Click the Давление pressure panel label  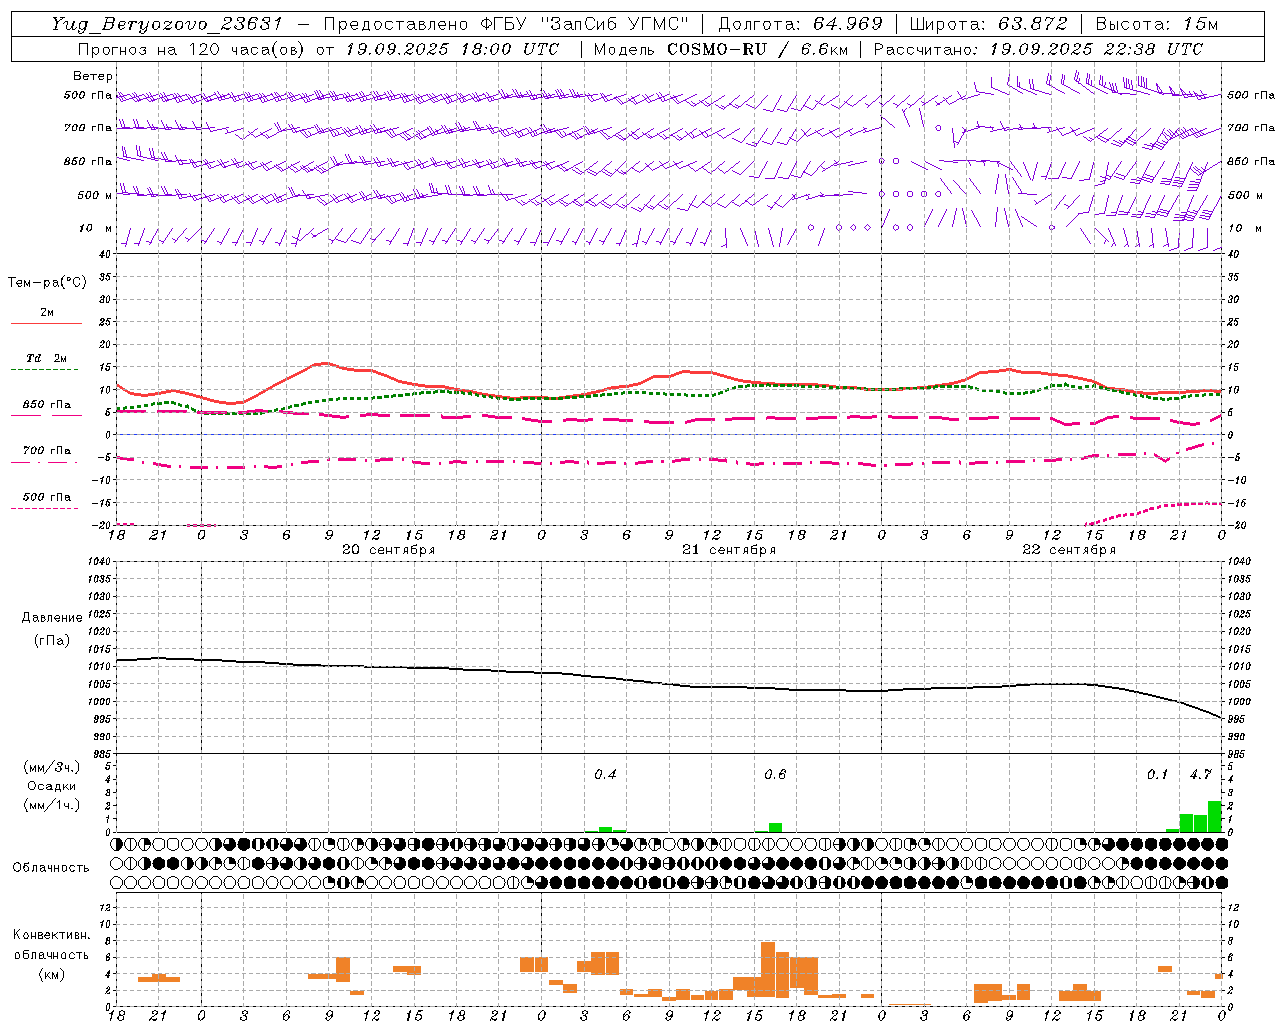pos(52,618)
